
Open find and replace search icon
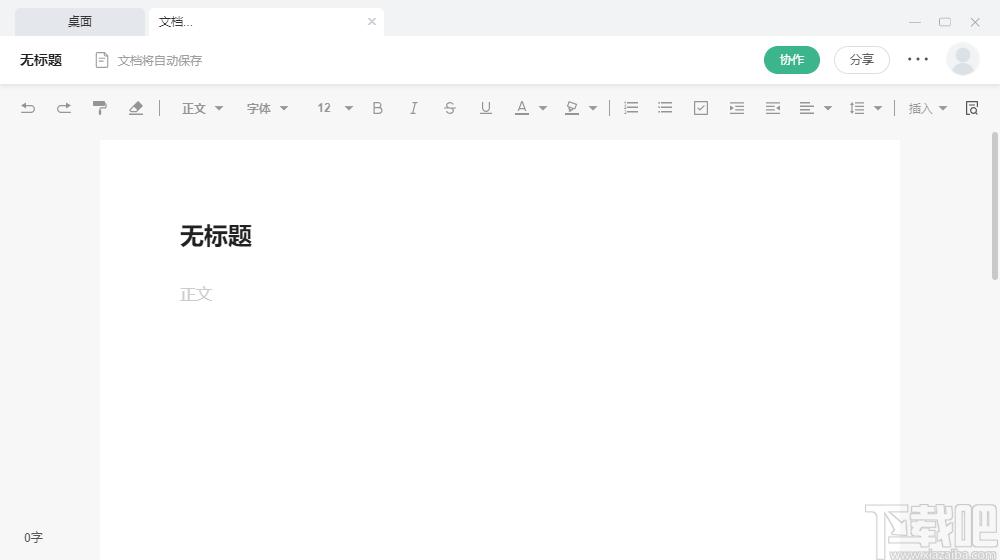971,108
